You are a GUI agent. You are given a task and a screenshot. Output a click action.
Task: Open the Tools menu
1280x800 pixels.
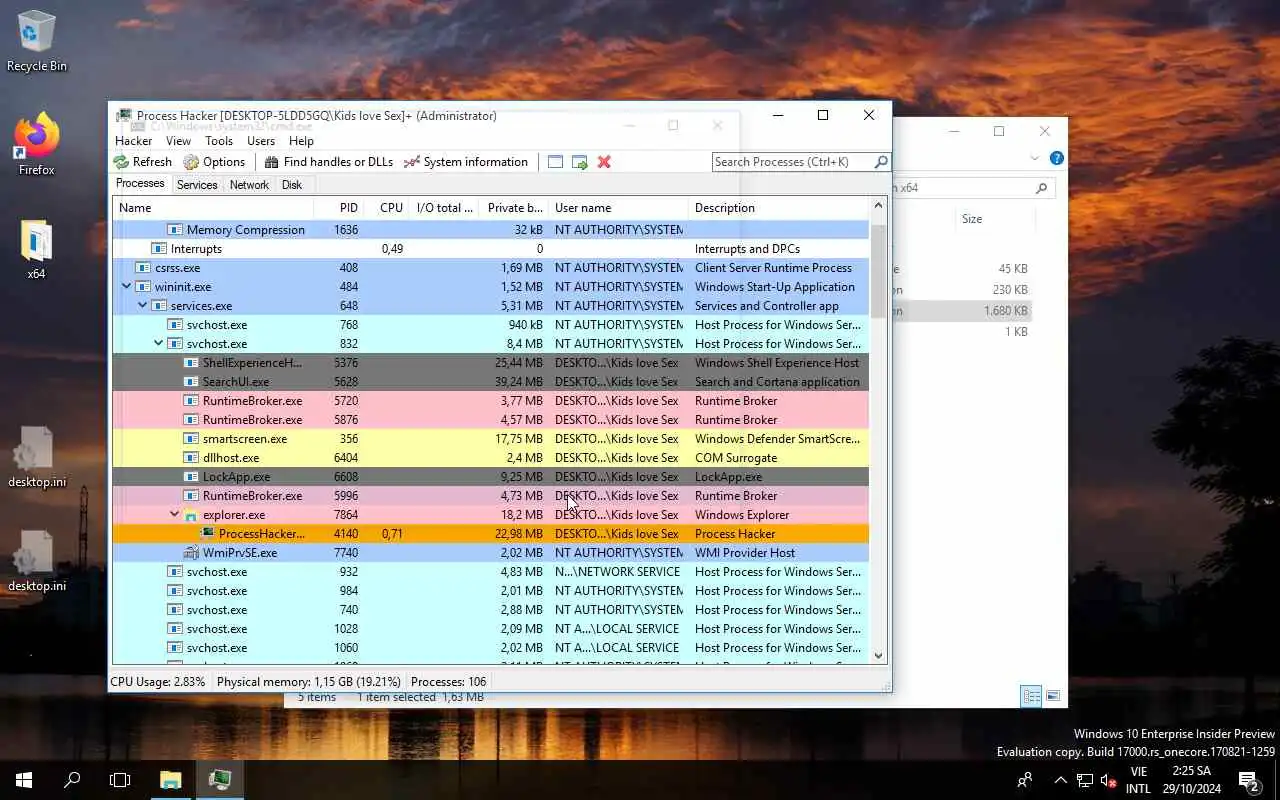point(219,141)
